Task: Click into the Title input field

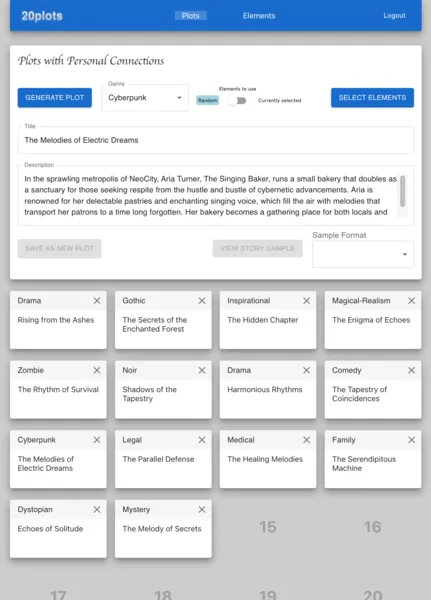Action: [216, 140]
